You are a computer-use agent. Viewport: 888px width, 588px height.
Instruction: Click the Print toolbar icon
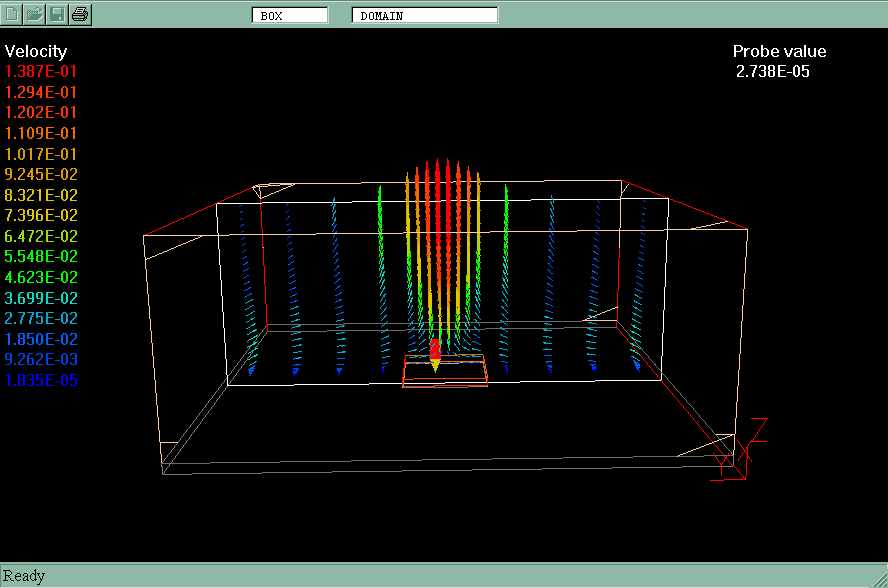80,14
